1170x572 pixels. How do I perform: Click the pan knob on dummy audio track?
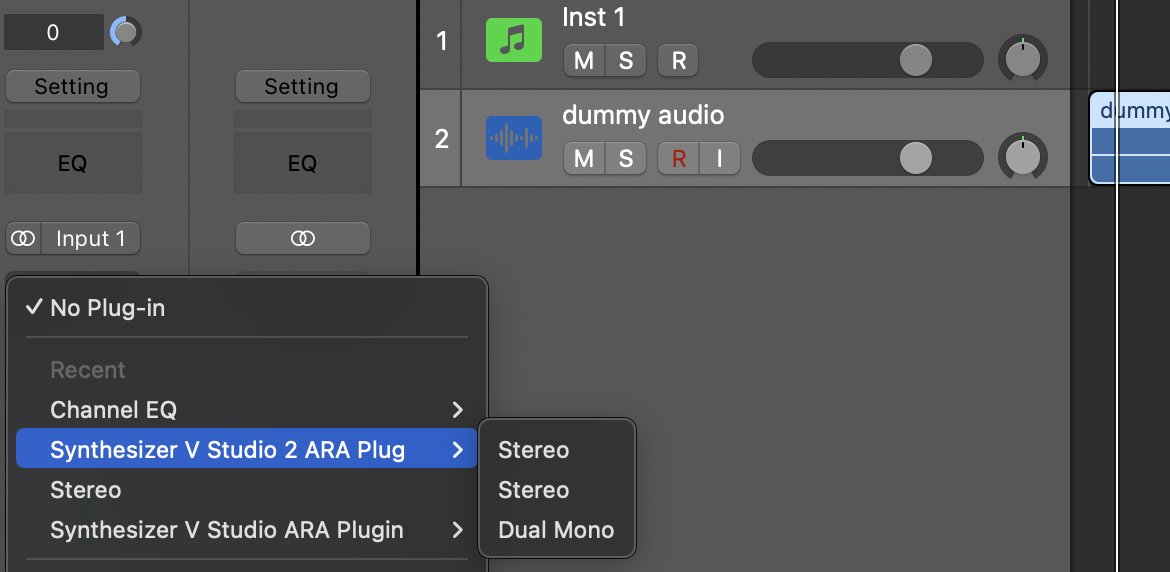pos(1022,157)
